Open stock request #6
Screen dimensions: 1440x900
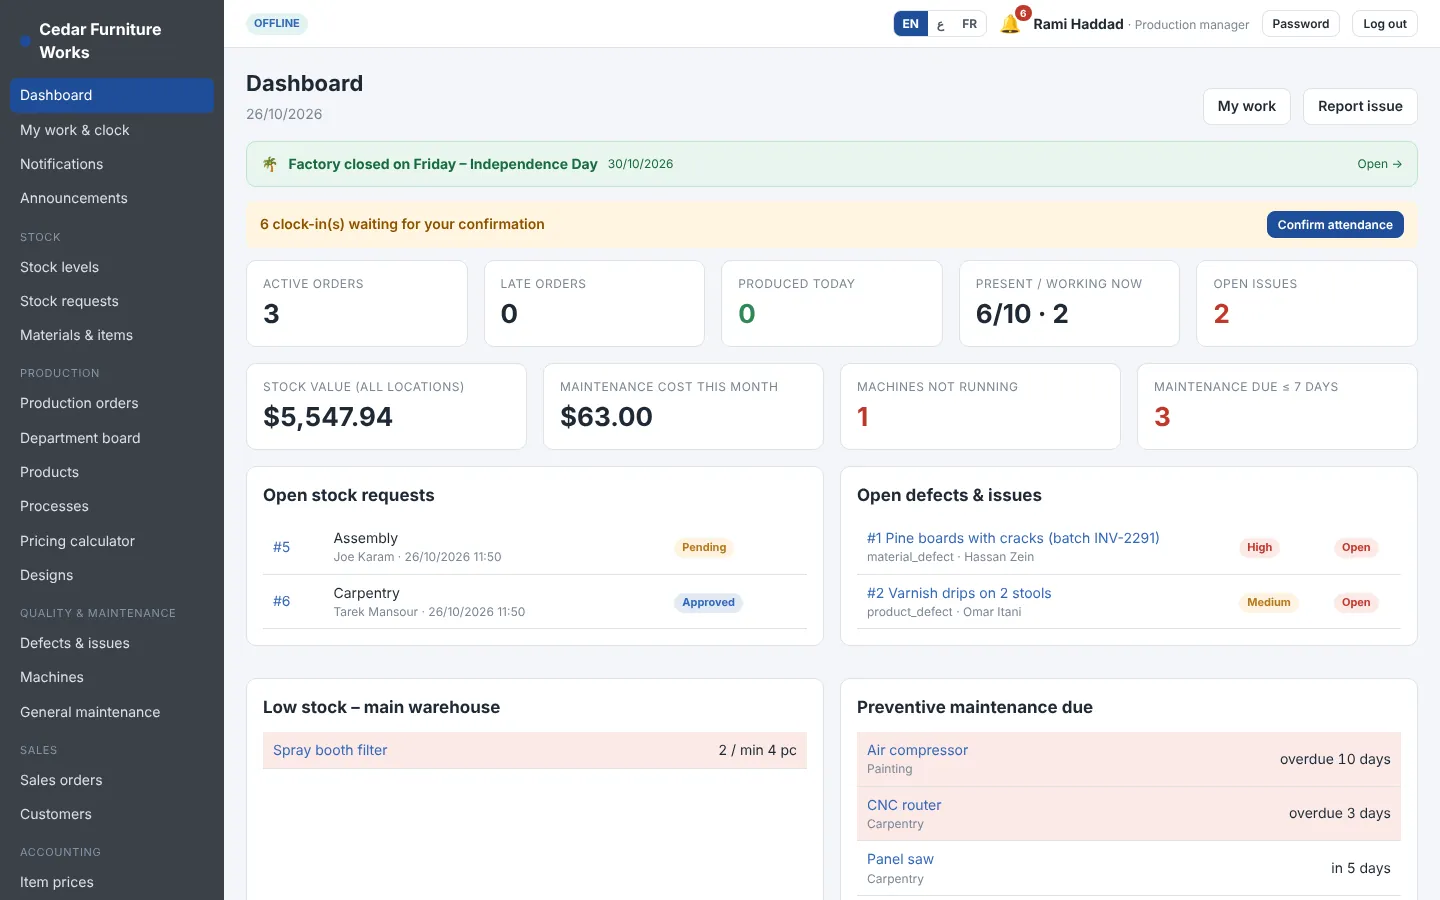[281, 601]
